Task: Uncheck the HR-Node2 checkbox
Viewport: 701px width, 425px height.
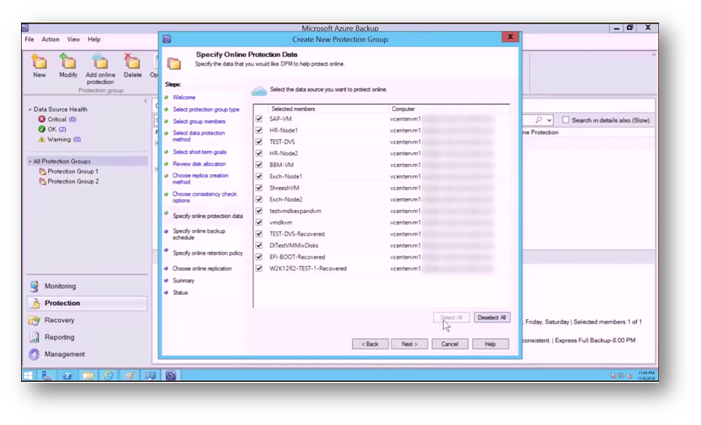Action: 259,153
